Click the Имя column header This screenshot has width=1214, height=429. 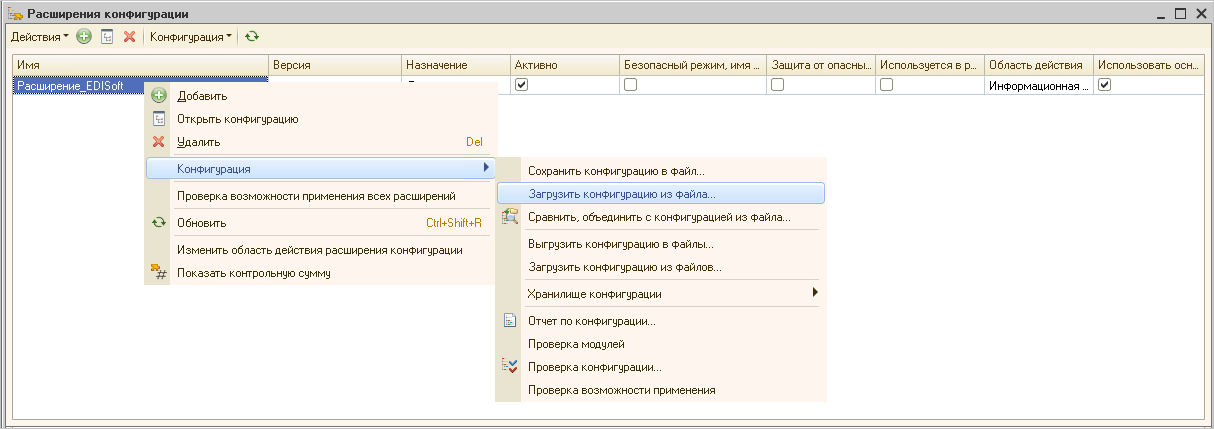tap(140, 65)
